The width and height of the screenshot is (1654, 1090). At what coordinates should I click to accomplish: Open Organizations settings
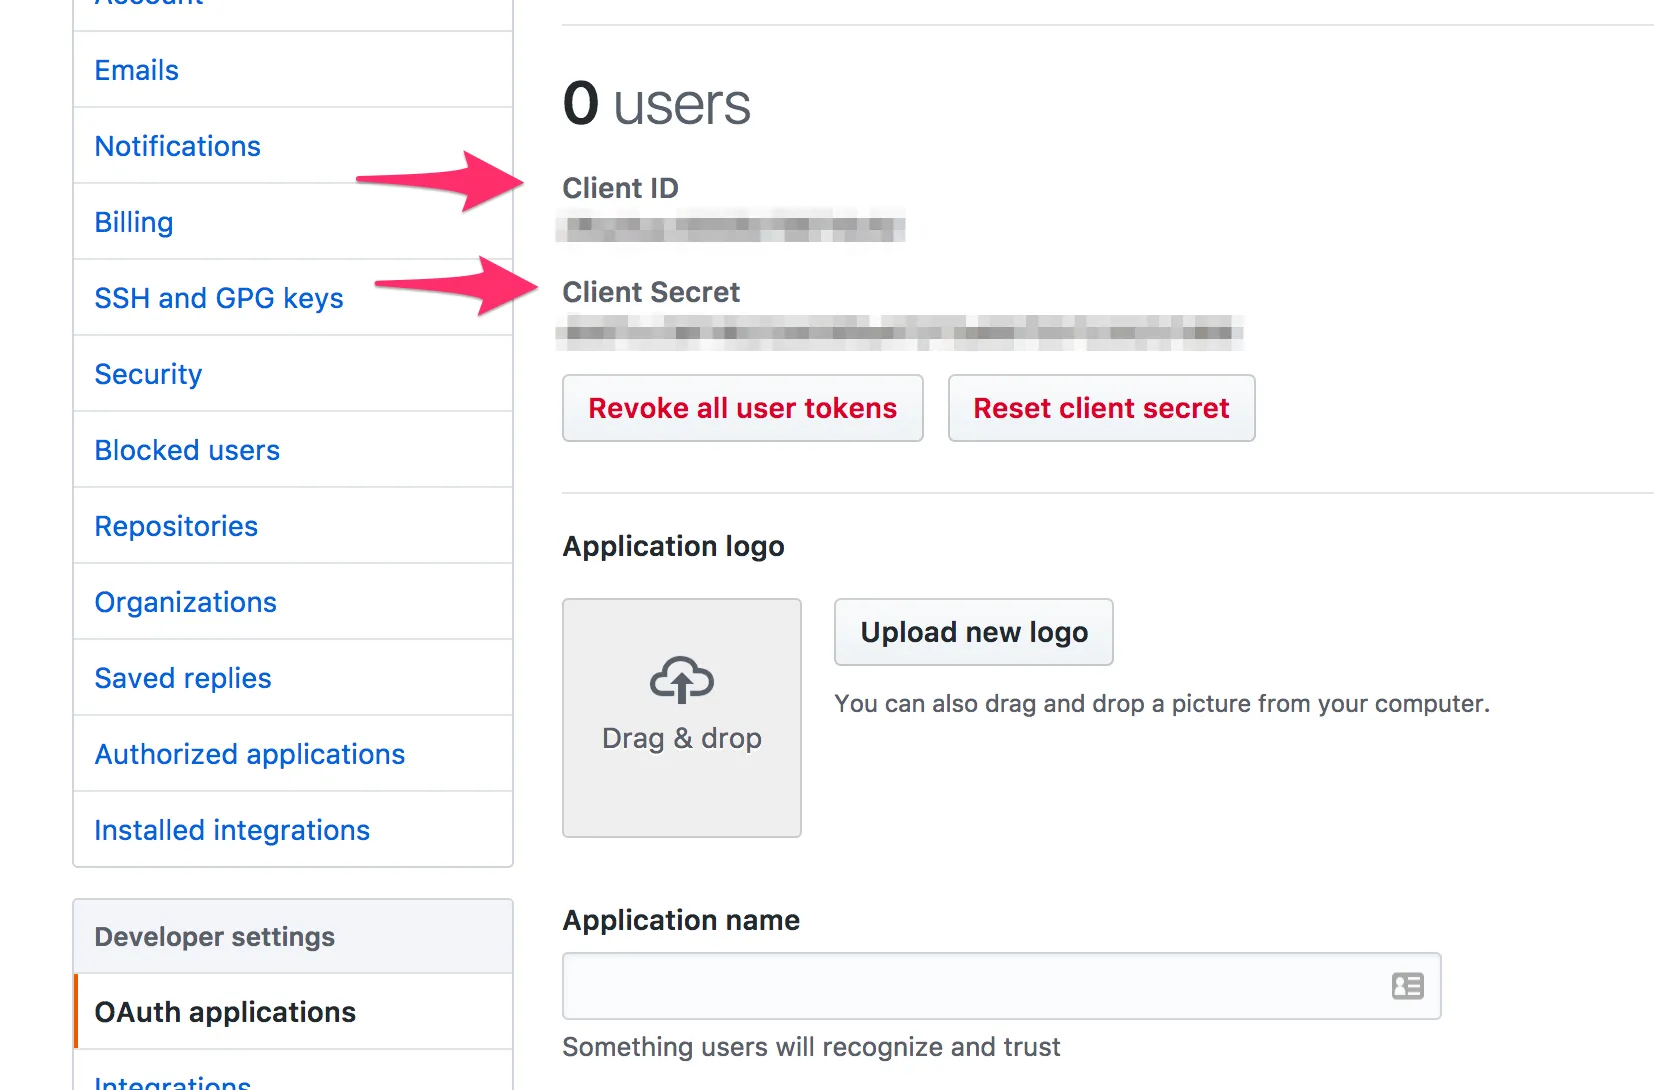[x=185, y=602]
